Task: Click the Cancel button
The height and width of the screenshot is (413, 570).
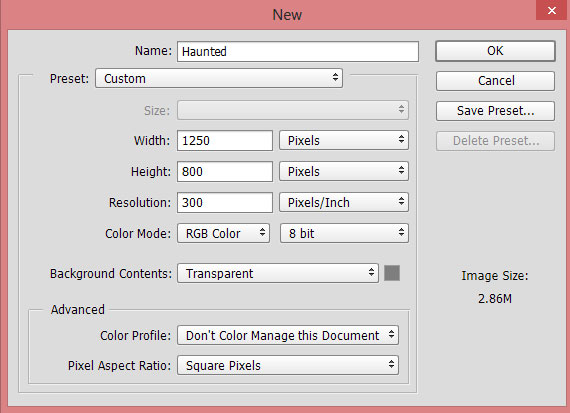Action: (x=495, y=81)
